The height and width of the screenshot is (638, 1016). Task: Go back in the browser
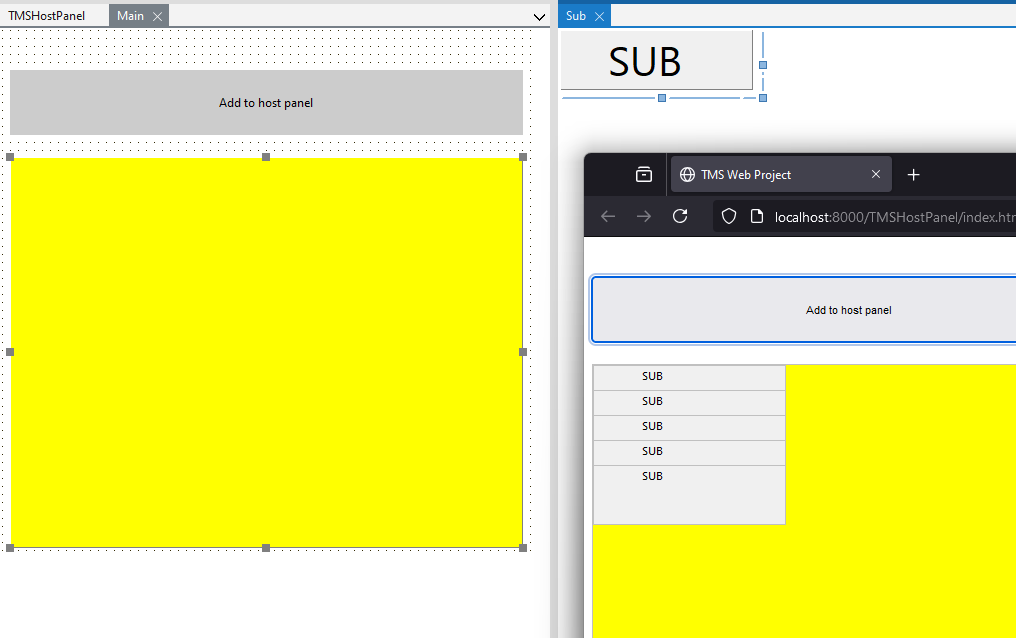[608, 216]
